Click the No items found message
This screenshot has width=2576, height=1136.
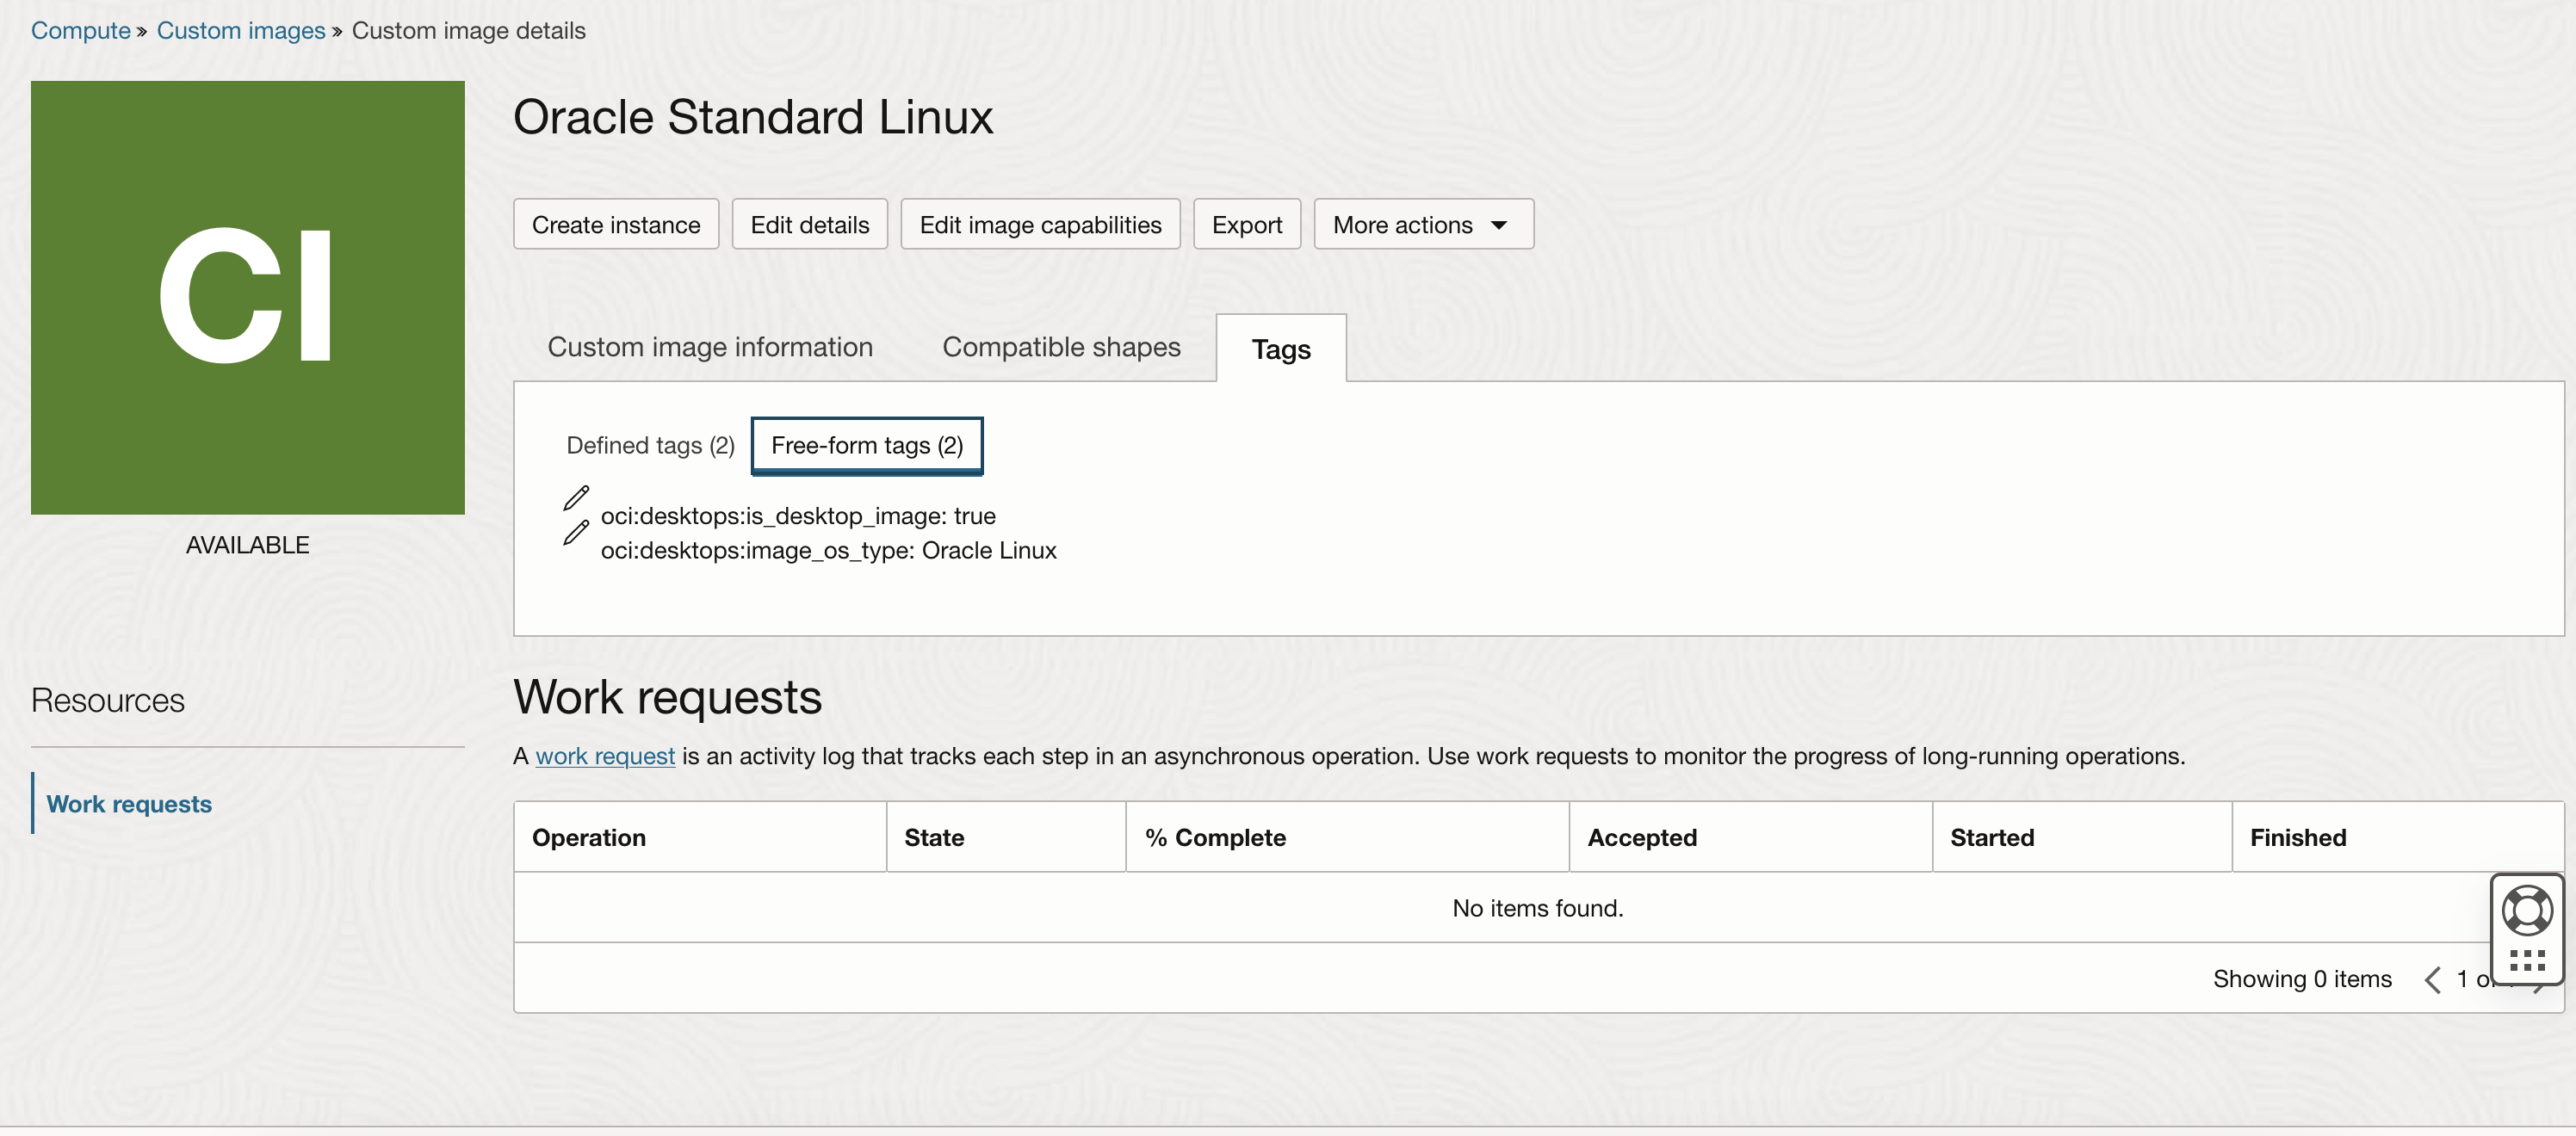[1538, 908]
